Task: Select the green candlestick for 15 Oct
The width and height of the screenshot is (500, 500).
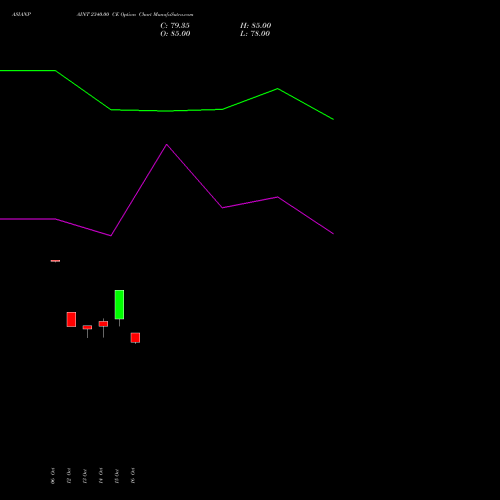Action: click(119, 305)
